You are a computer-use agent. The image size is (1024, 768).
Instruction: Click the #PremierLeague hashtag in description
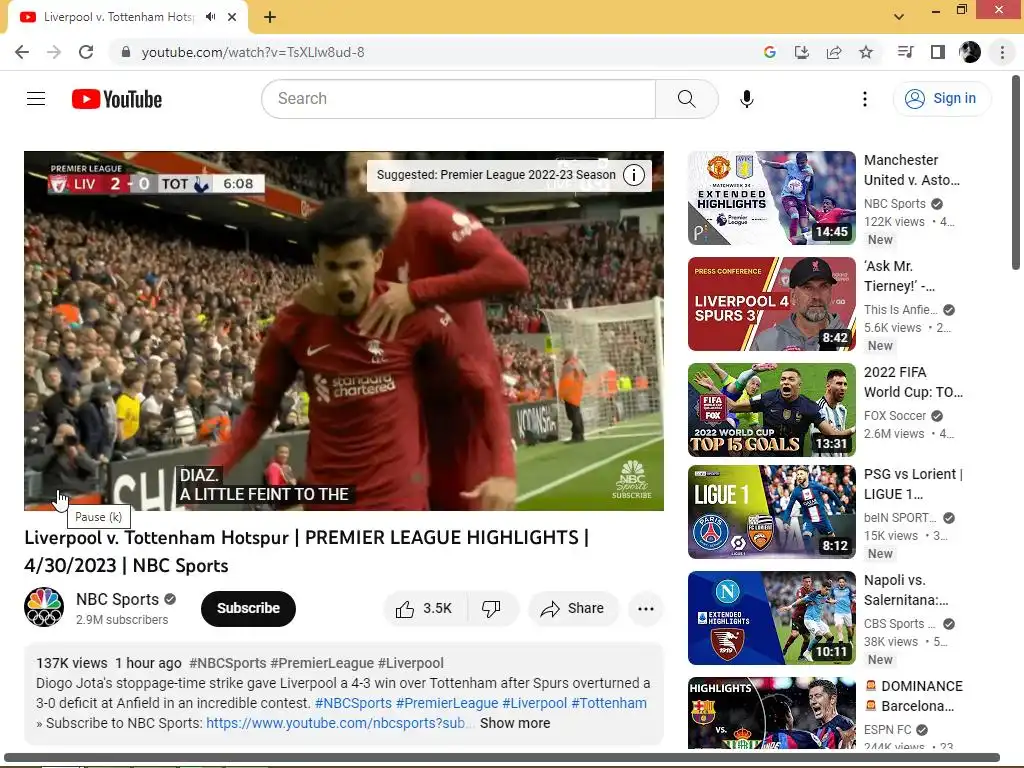click(x=447, y=703)
